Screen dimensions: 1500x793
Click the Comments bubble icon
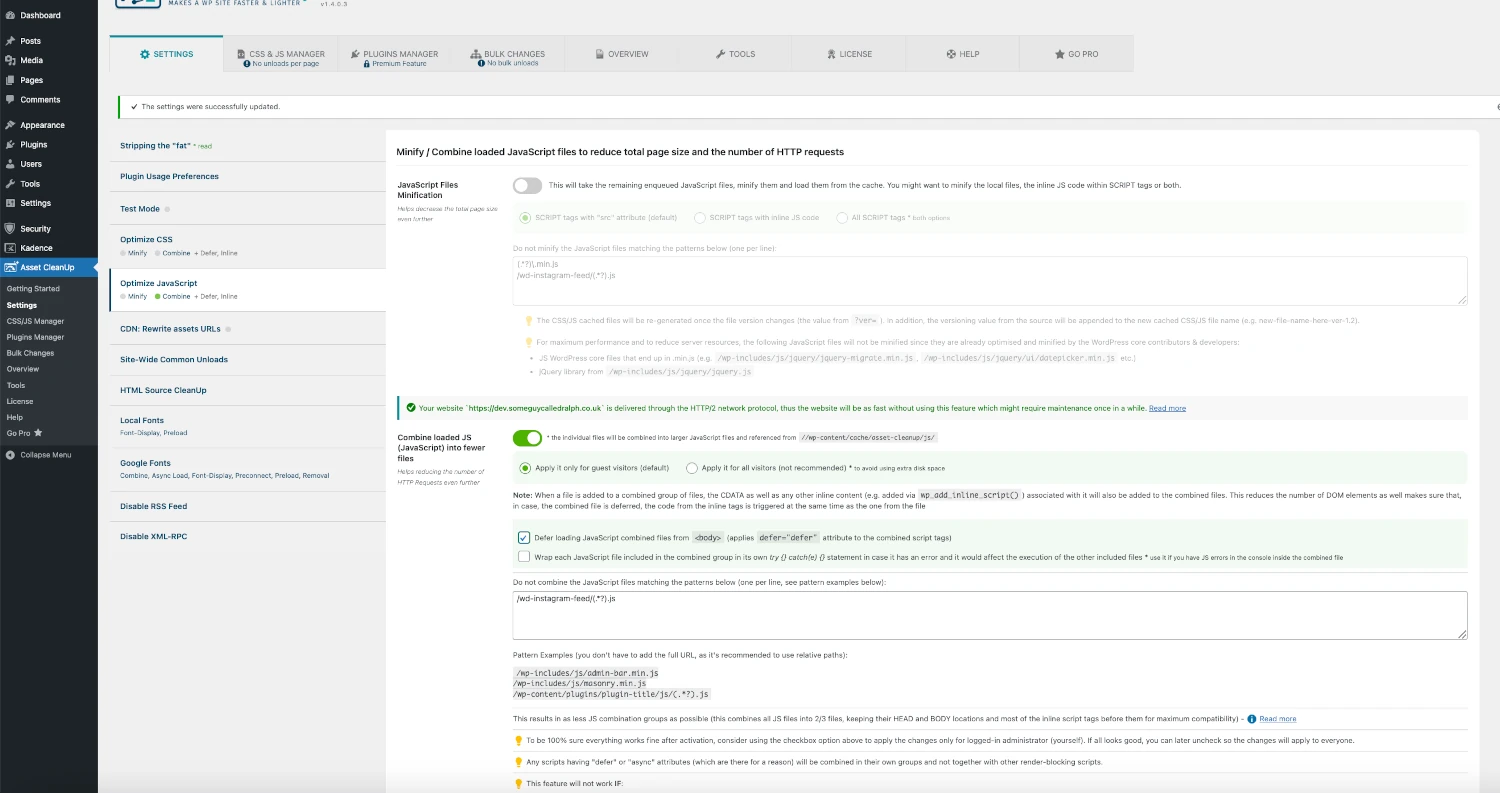[10, 99]
